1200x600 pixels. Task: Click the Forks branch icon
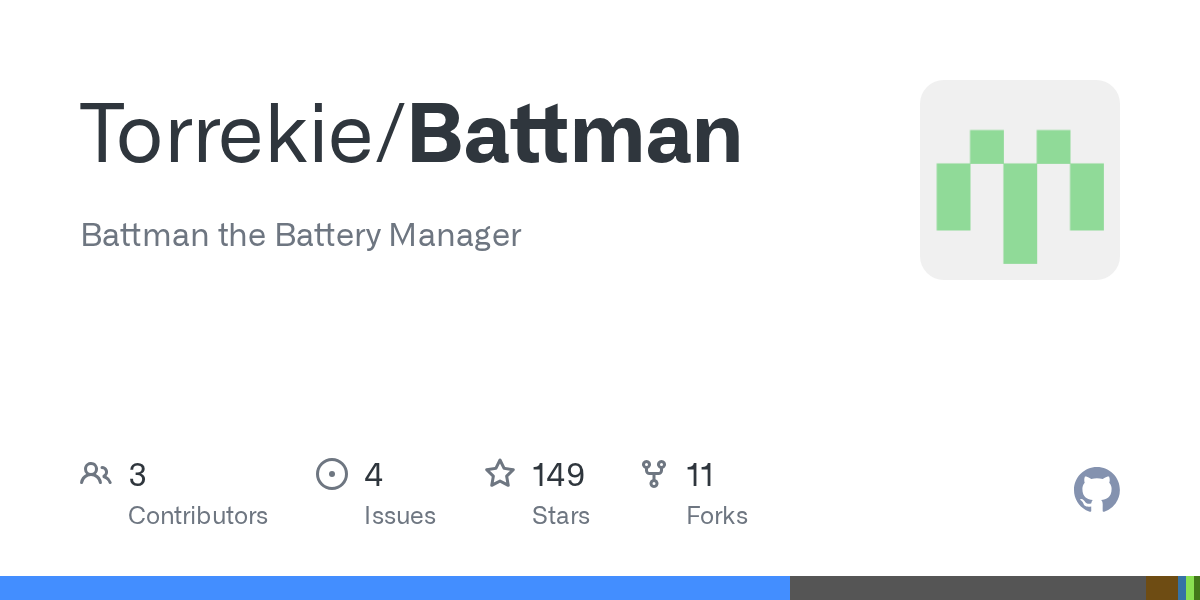(x=654, y=474)
